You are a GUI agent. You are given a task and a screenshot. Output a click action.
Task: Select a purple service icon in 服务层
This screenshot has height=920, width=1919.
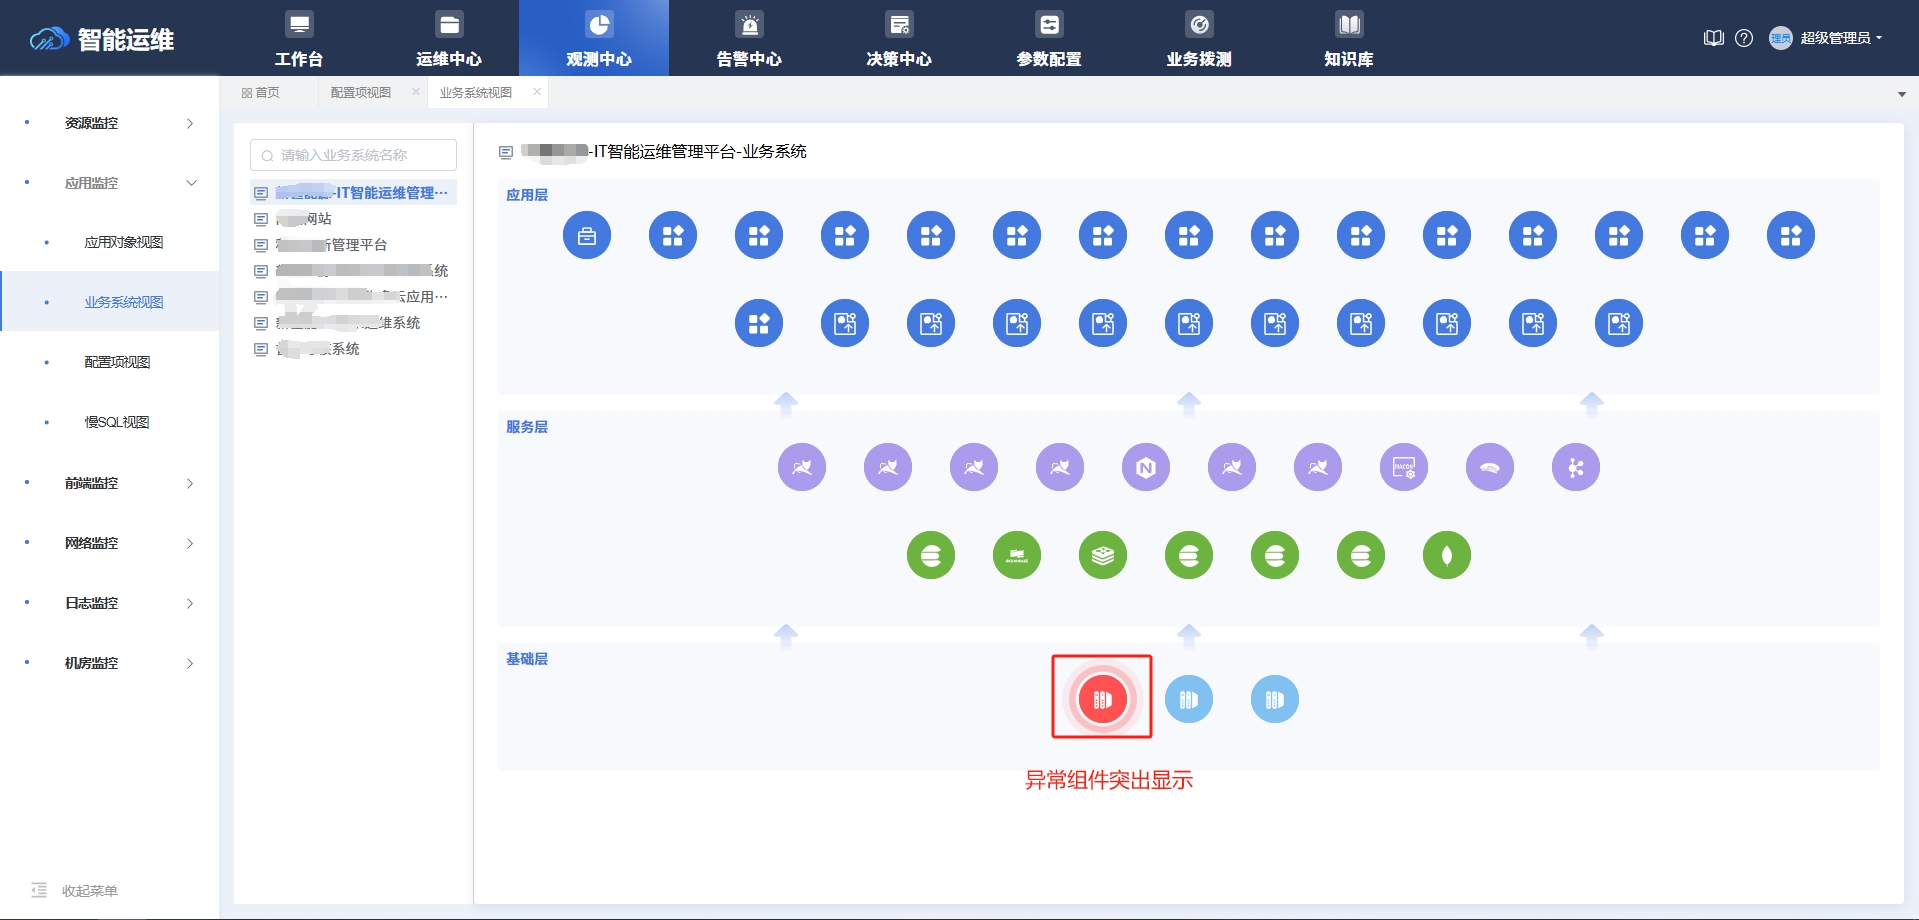click(x=802, y=467)
